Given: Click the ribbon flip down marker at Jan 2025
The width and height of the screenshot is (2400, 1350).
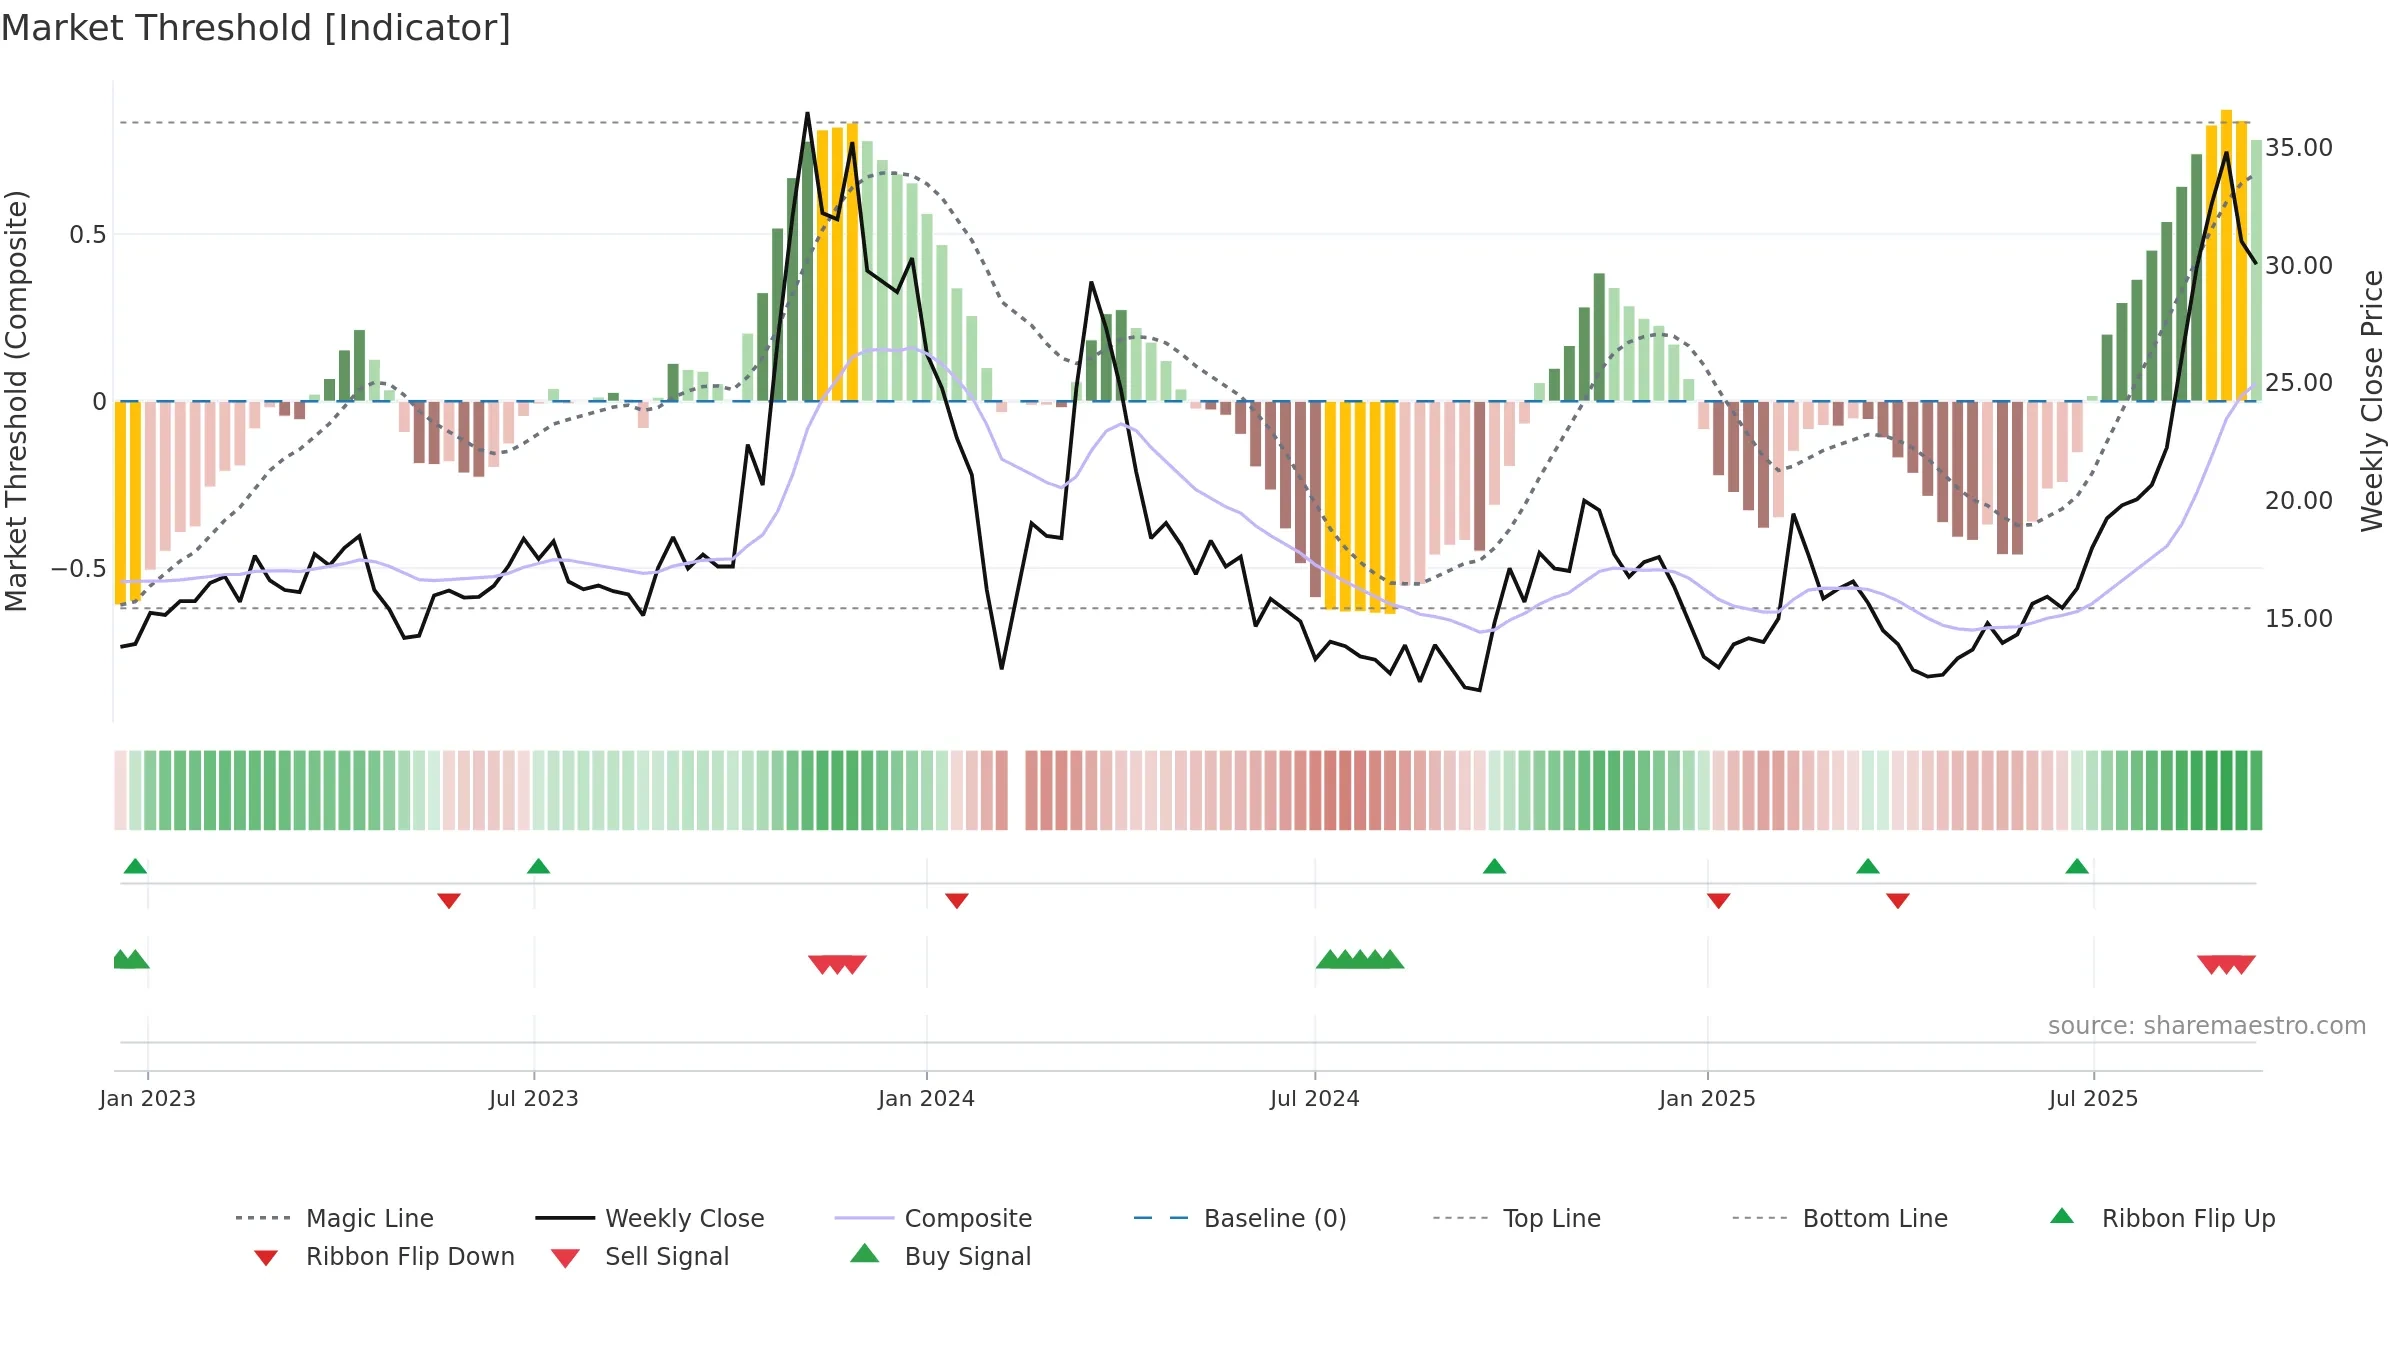Looking at the screenshot, I should point(1719,901).
